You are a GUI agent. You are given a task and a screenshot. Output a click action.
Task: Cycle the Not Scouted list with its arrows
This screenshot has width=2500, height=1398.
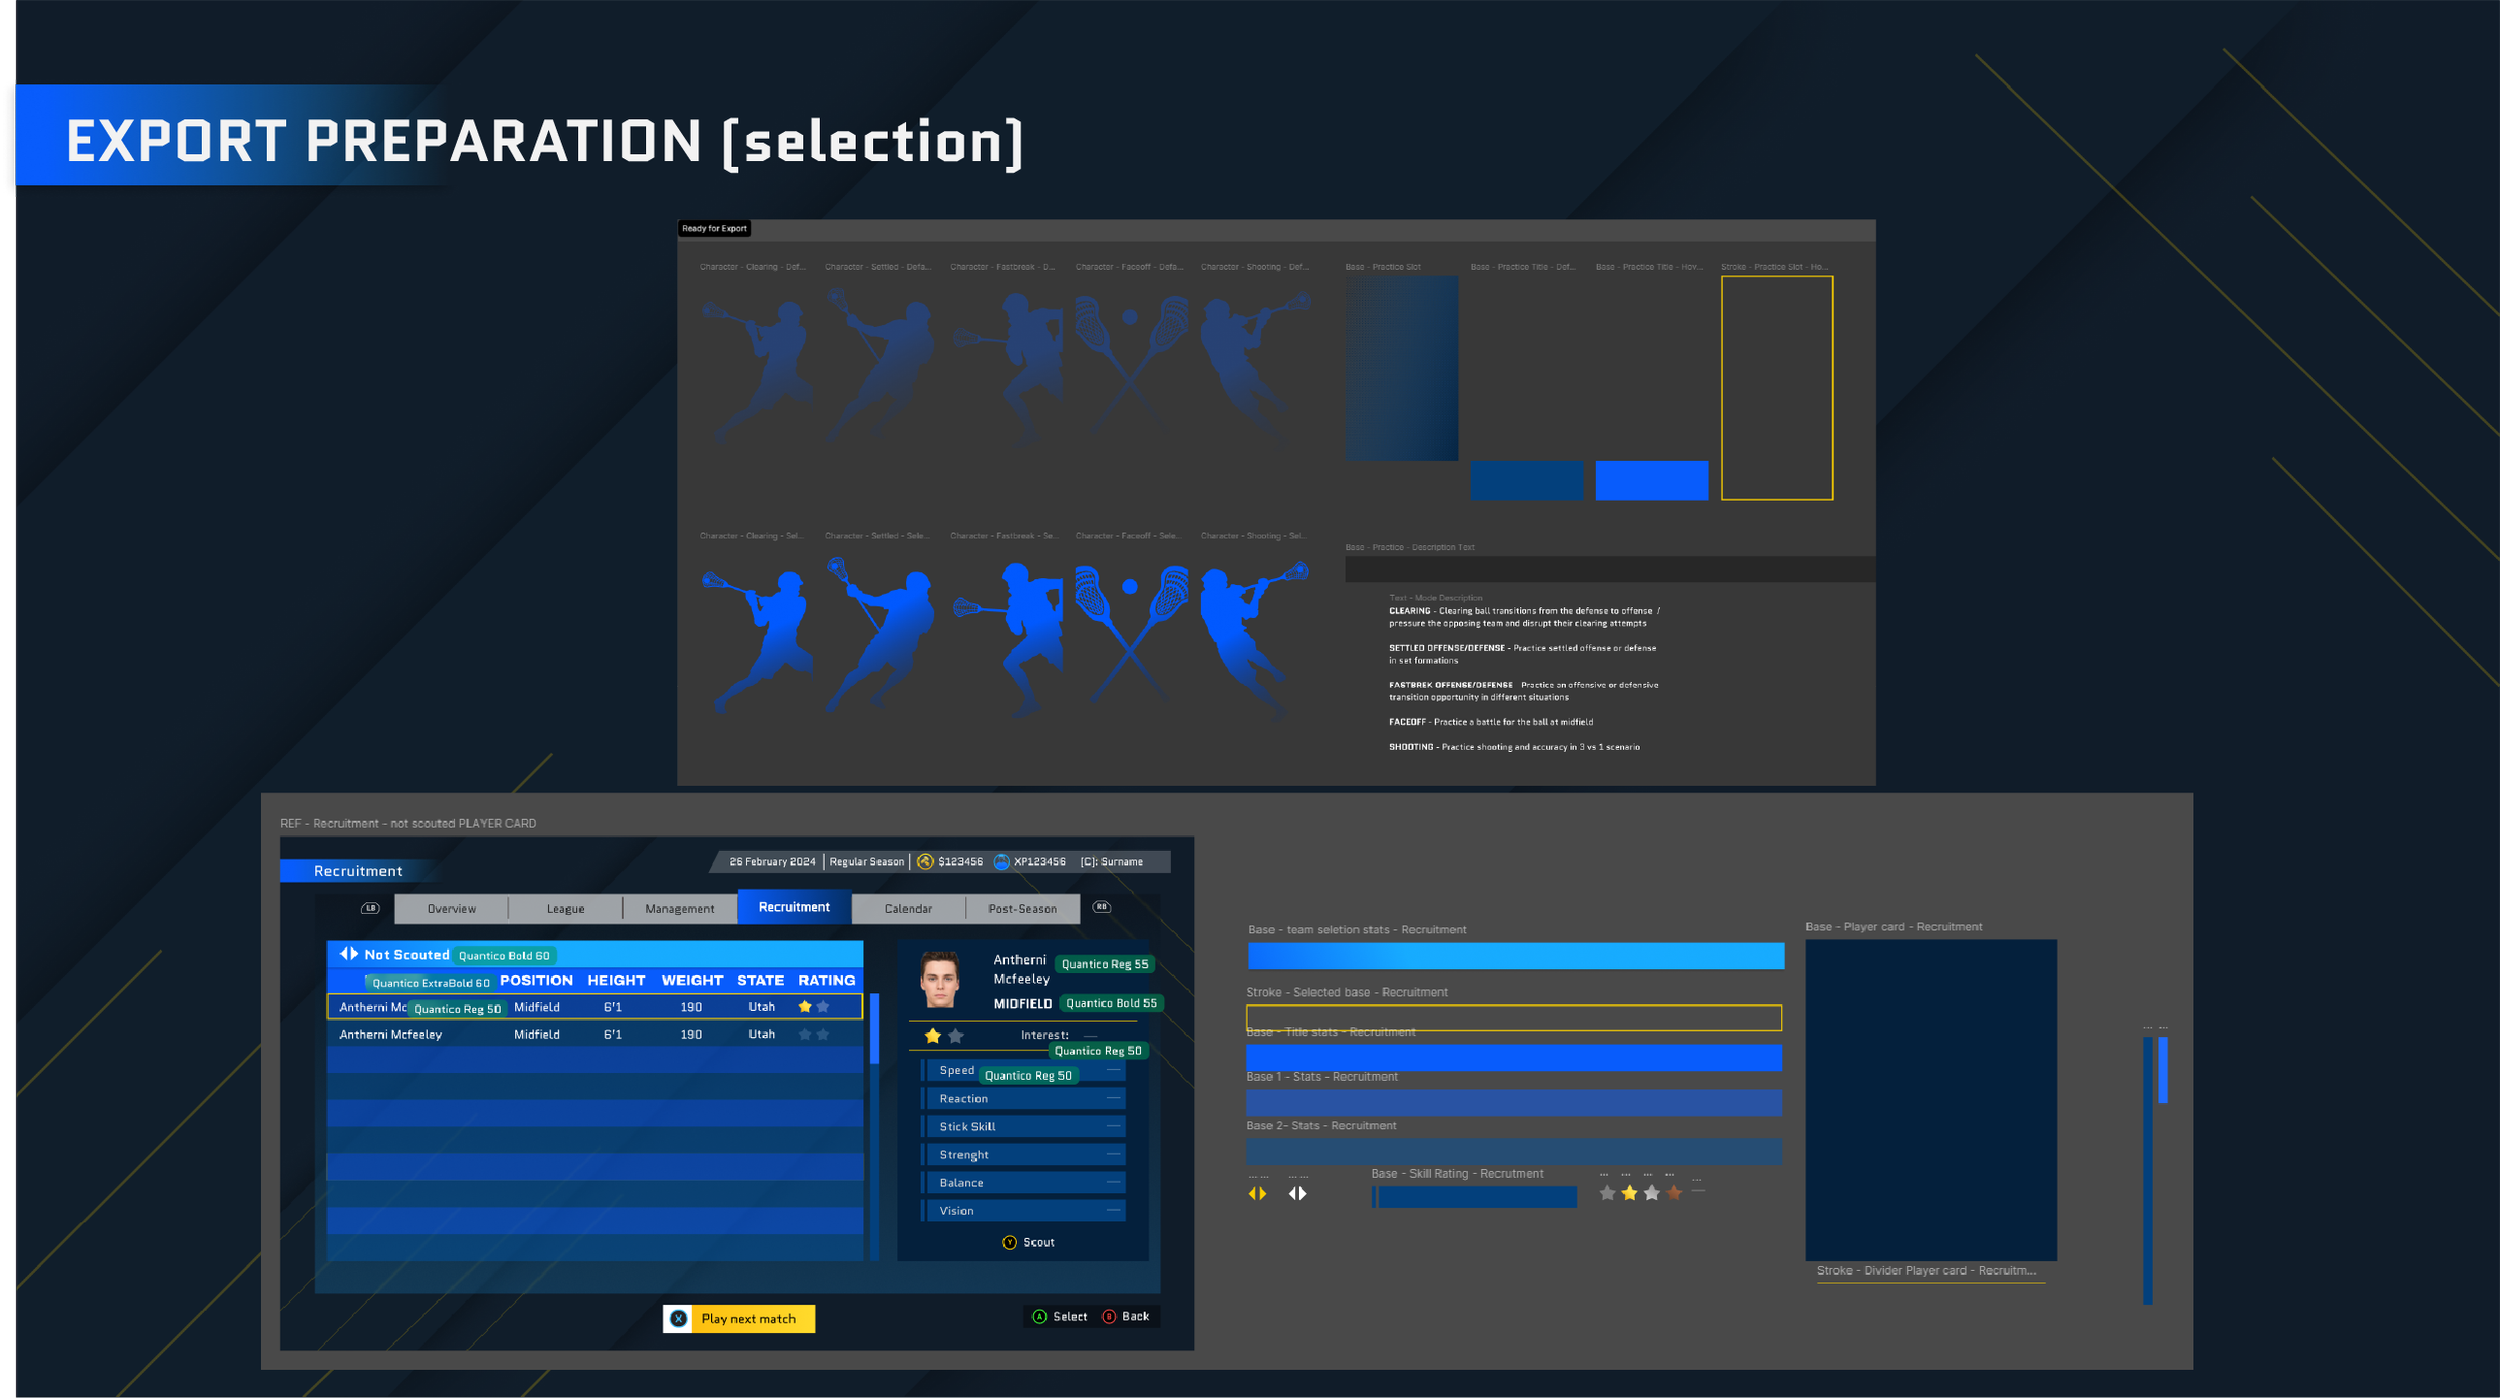(x=349, y=954)
